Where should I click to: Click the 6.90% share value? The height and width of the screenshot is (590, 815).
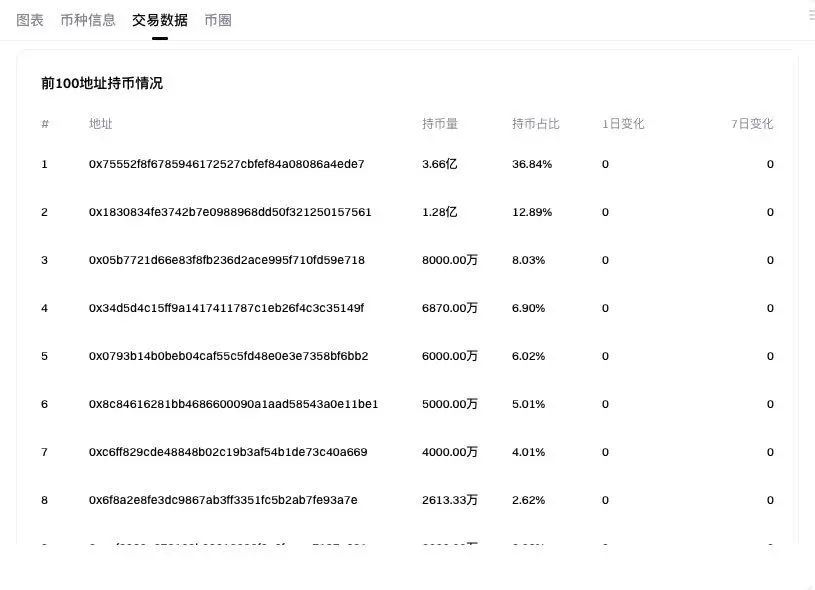coord(529,308)
